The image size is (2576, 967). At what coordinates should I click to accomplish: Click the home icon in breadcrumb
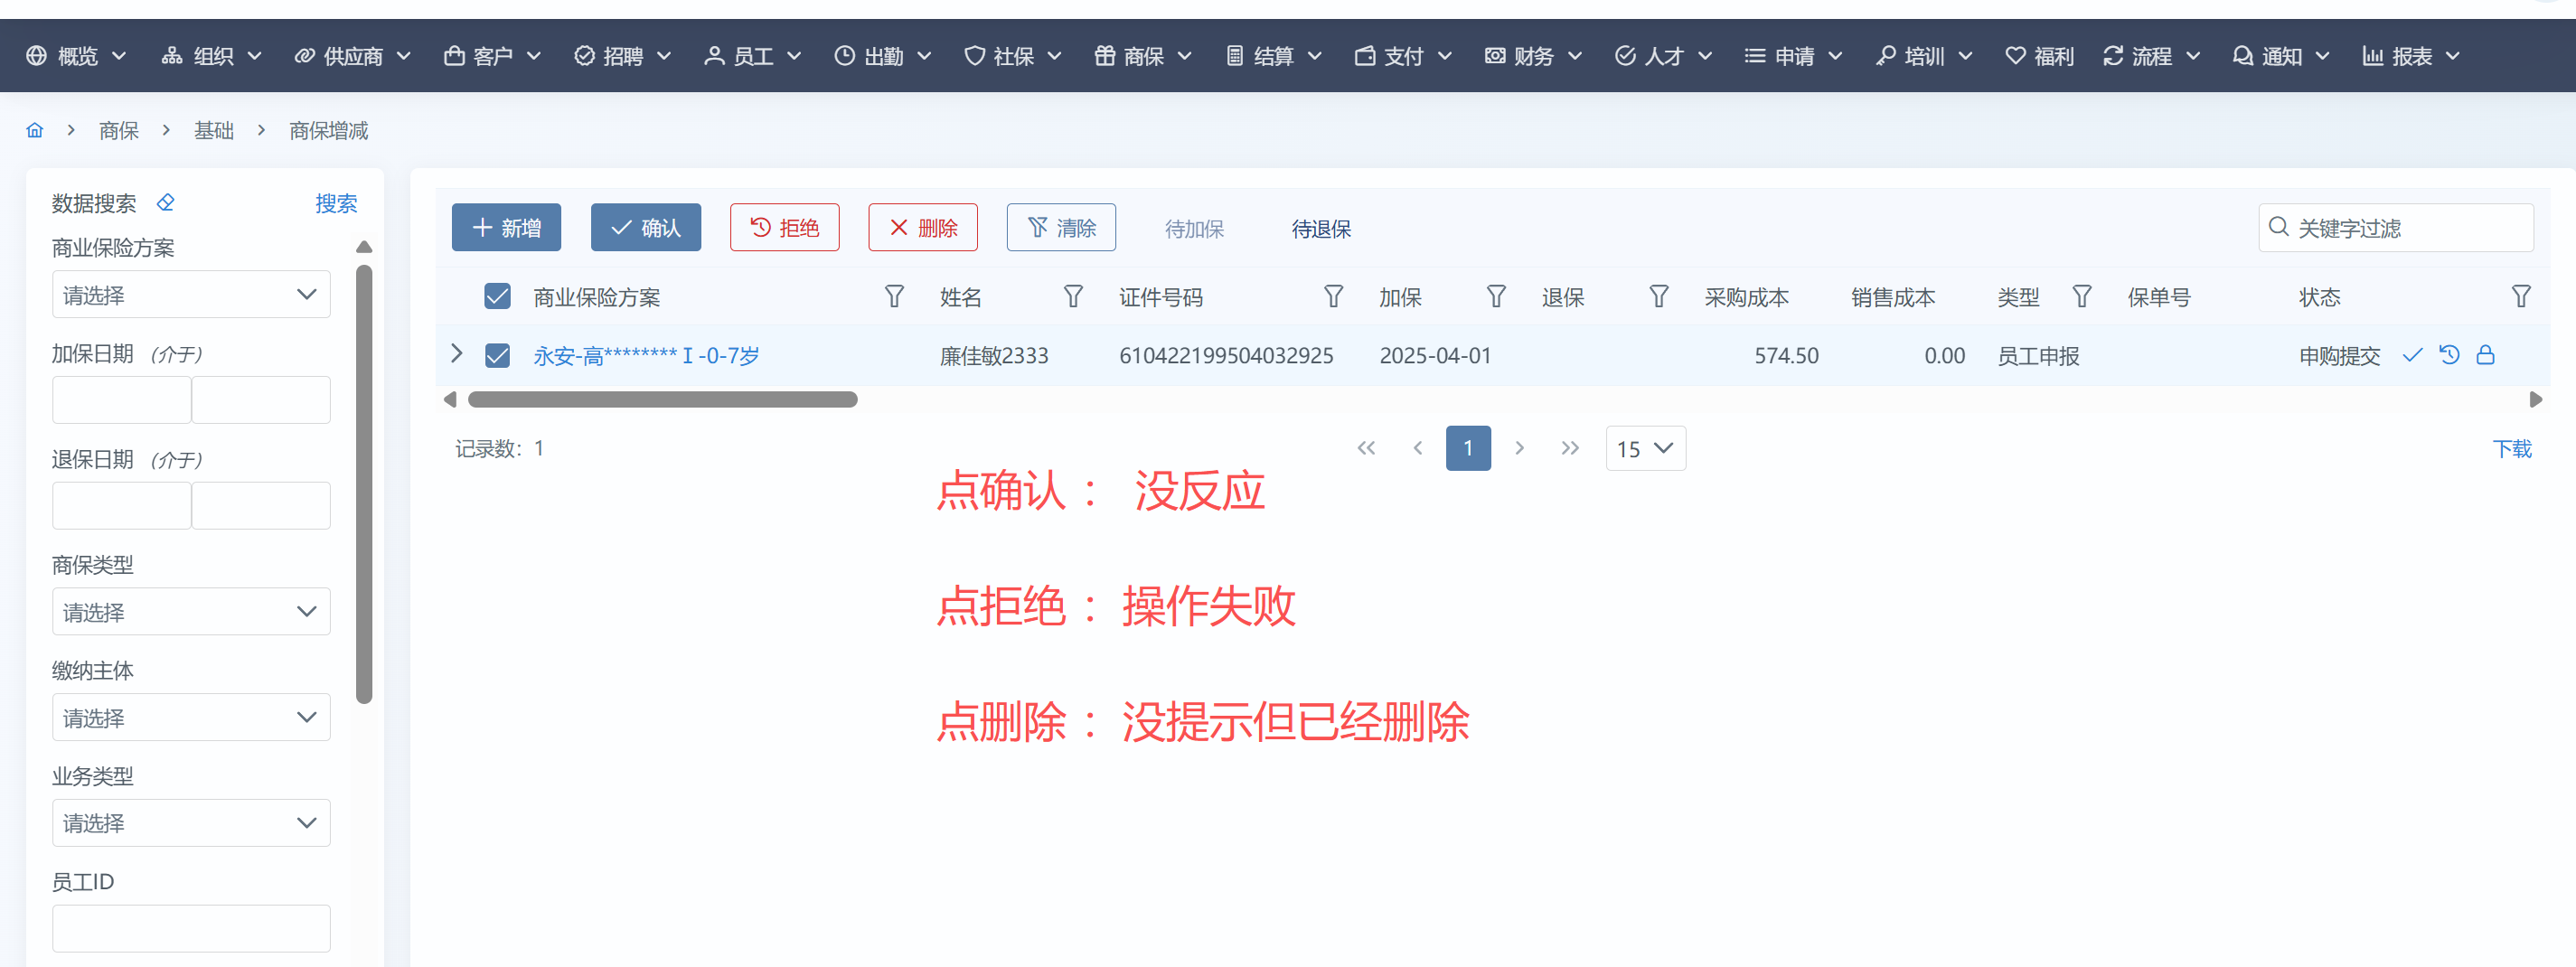pyautogui.click(x=35, y=131)
